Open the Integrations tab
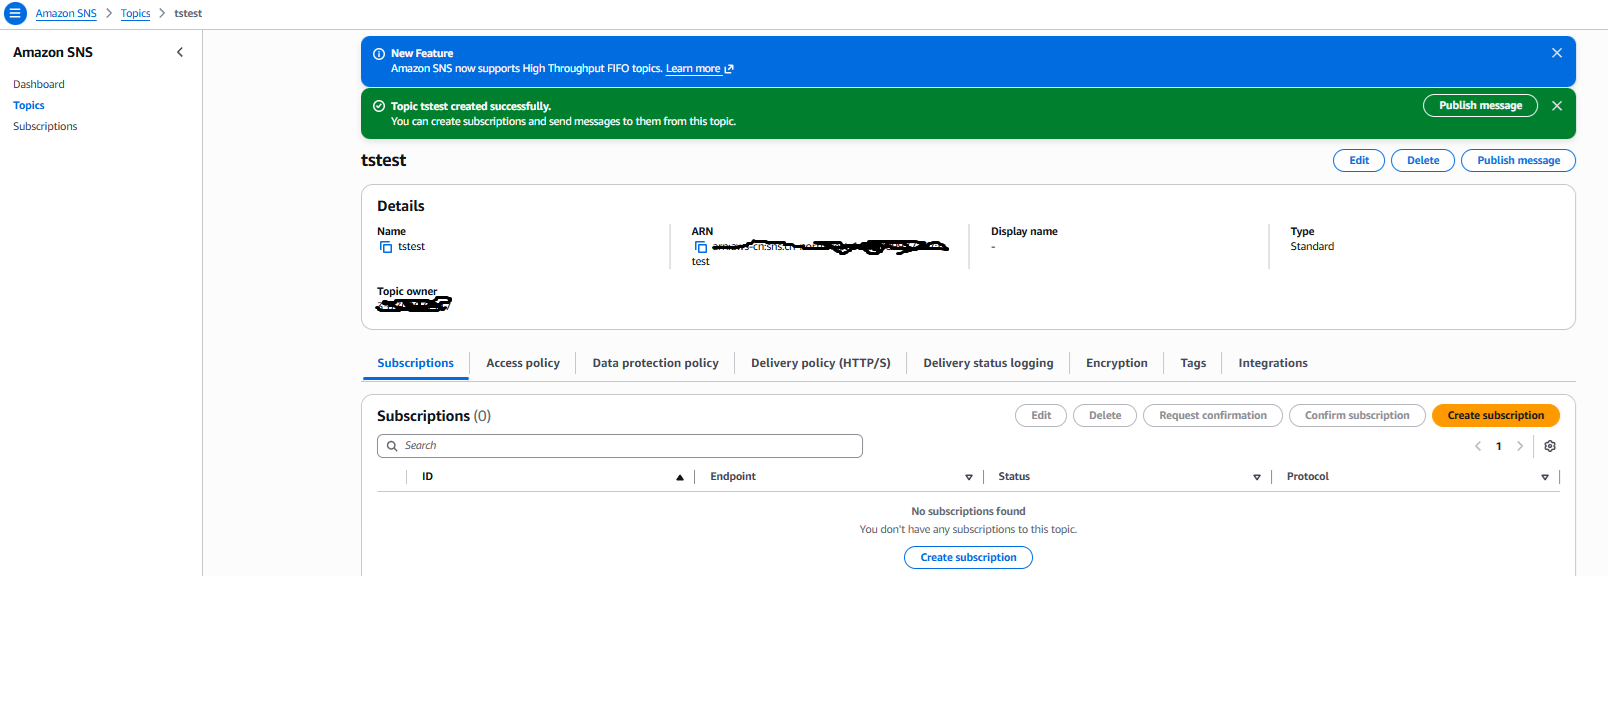 [1273, 363]
